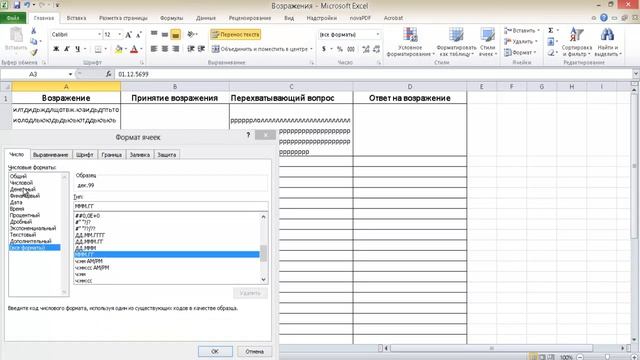Align cell text to the left
Image resolution: width=640 pixels, height=360 pixels.
[x=154, y=49]
